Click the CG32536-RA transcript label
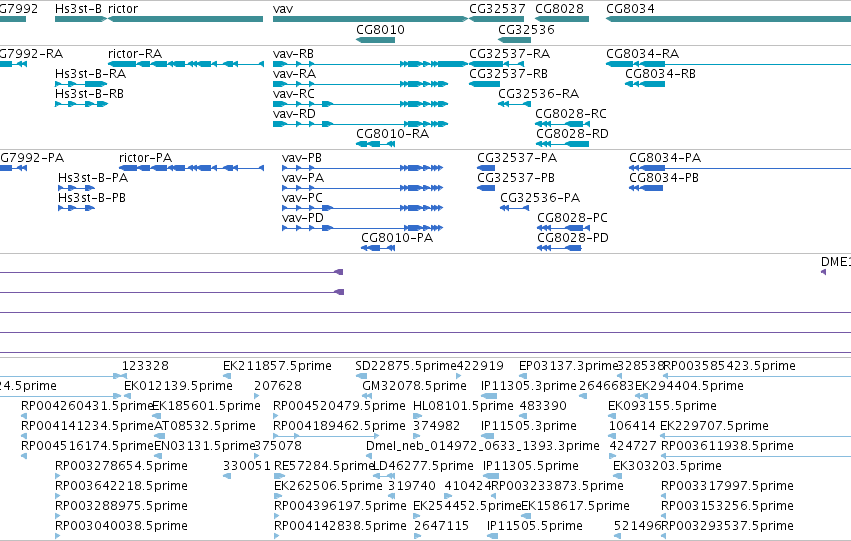 click(x=538, y=94)
